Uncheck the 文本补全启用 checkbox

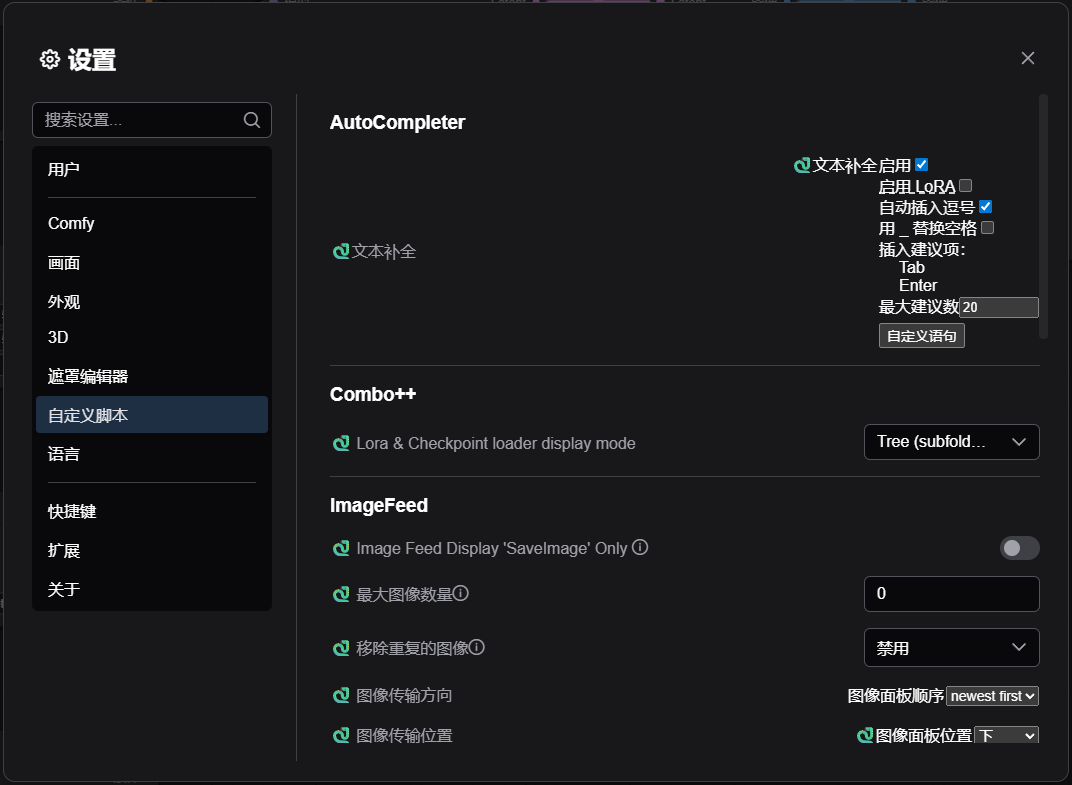[922, 165]
